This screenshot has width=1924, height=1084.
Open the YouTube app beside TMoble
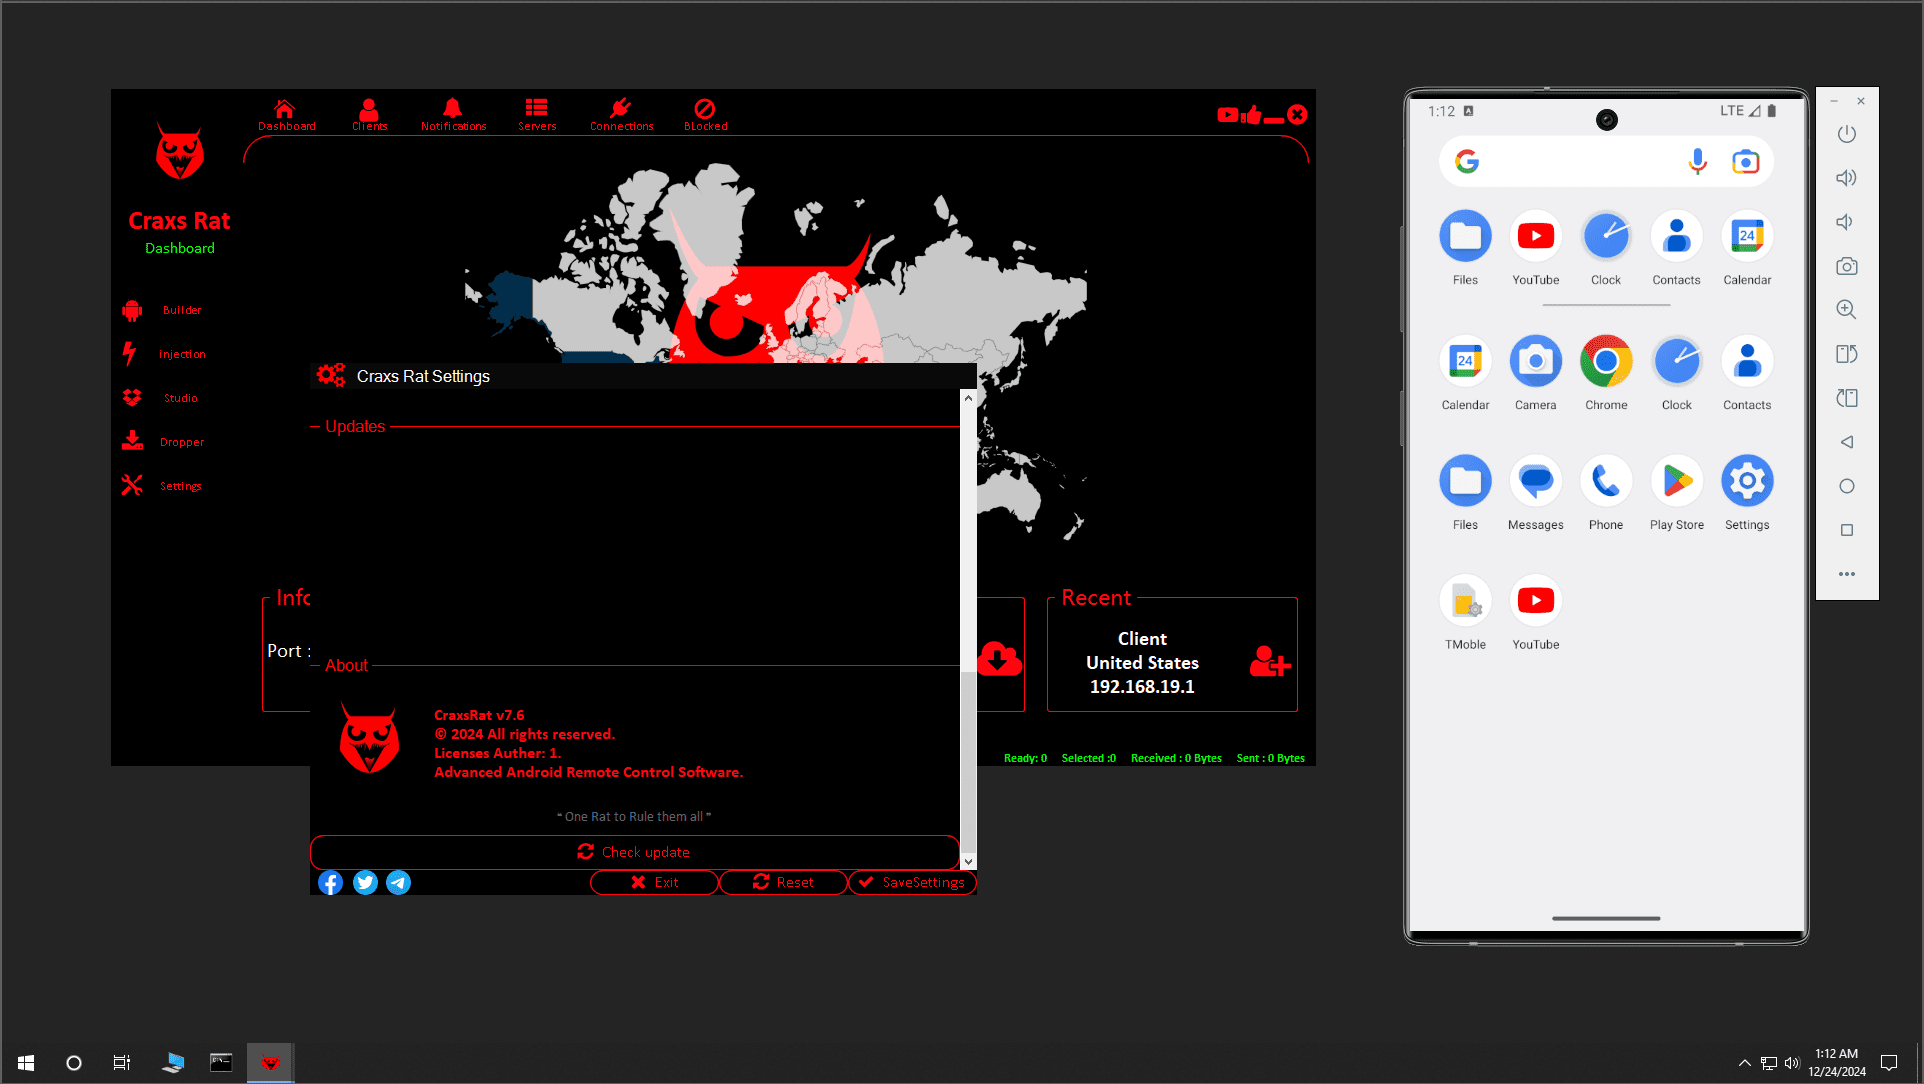(x=1535, y=612)
